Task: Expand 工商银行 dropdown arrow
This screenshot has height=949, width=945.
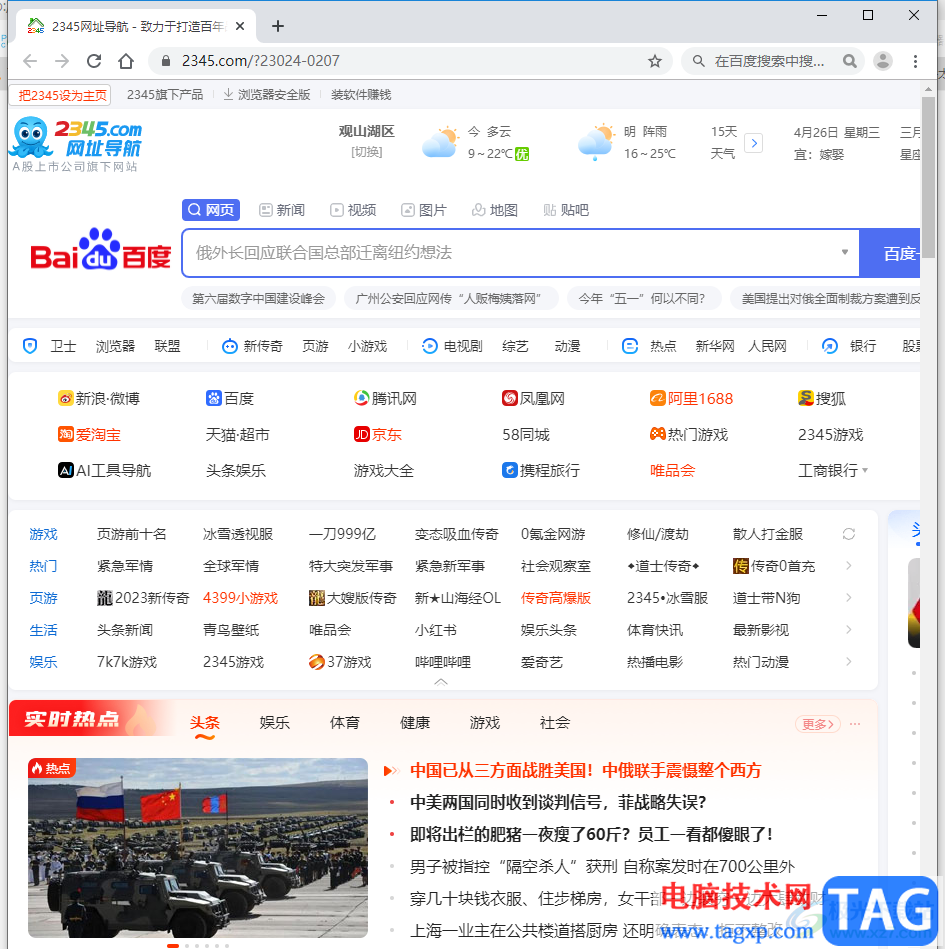Action: (x=865, y=470)
